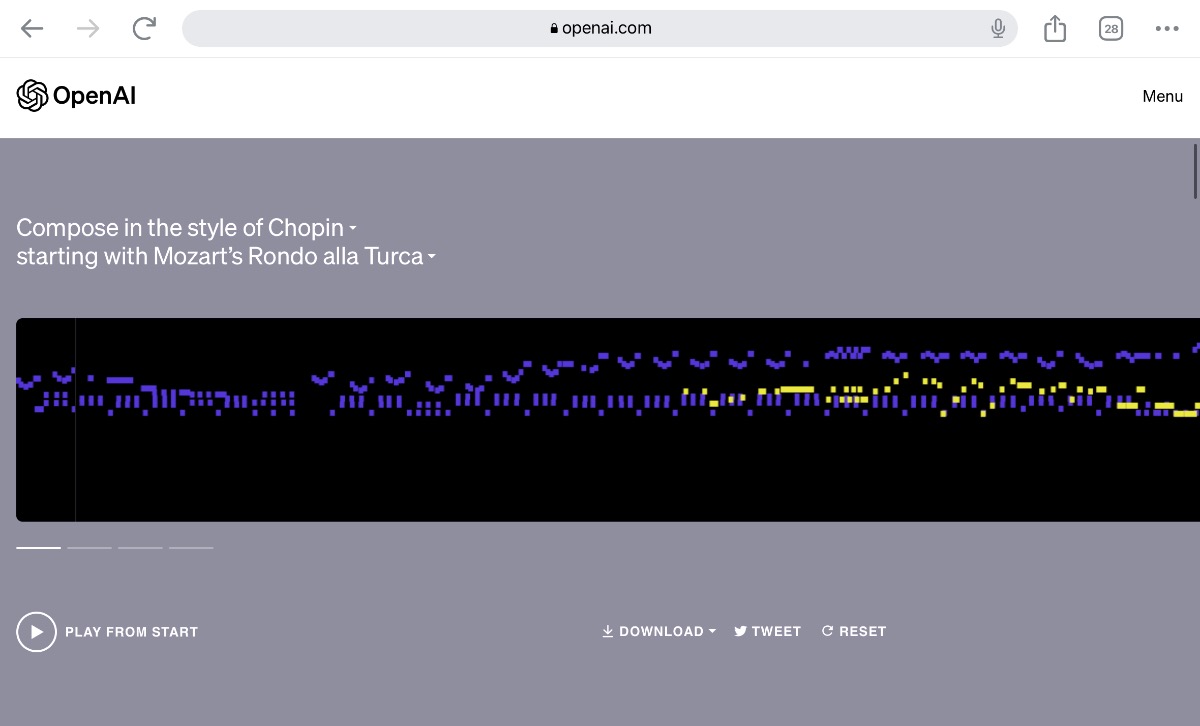Click the TWEET button
This screenshot has width=1200, height=726.
[x=768, y=631]
